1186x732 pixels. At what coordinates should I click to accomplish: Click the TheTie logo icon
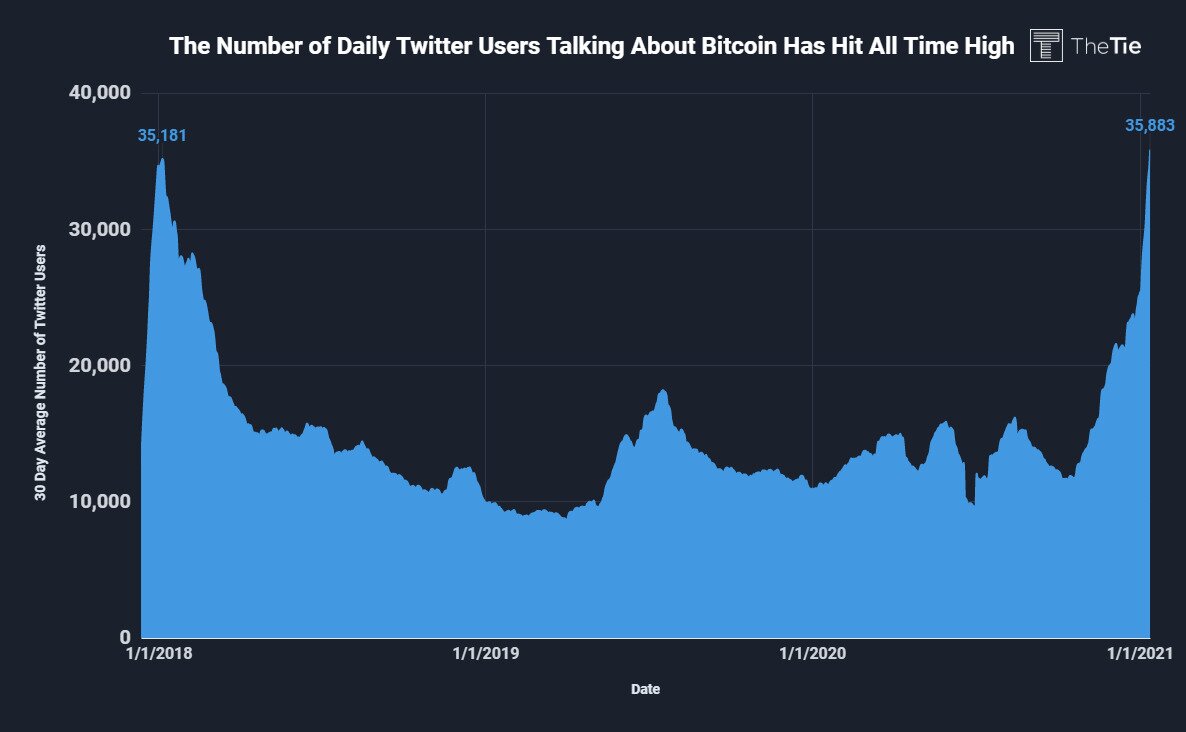[1046, 45]
